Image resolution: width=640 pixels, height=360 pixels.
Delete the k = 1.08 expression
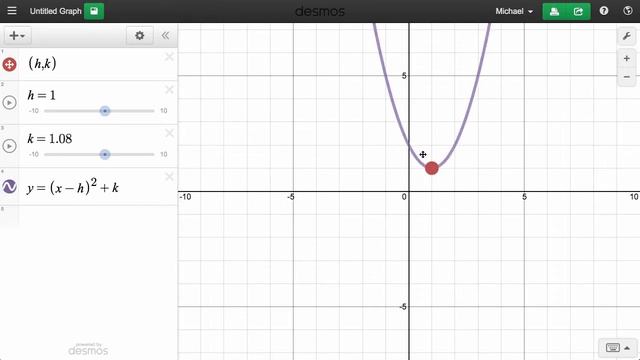coord(169,133)
